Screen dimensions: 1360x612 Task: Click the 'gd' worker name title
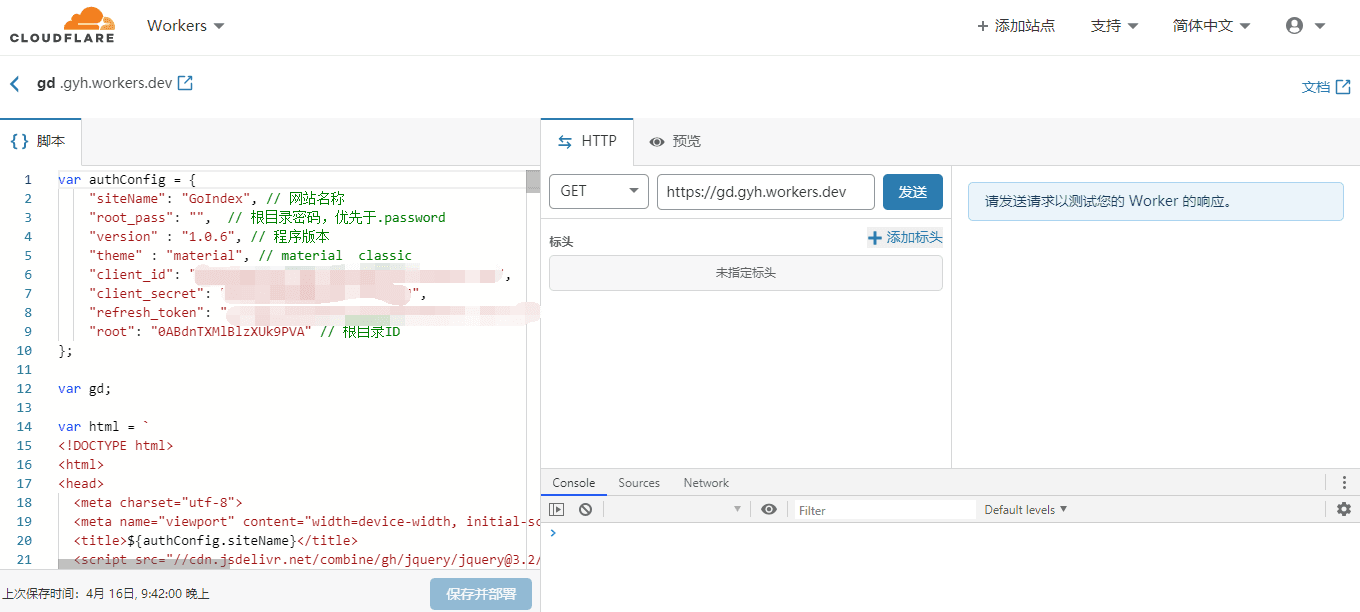pos(46,83)
